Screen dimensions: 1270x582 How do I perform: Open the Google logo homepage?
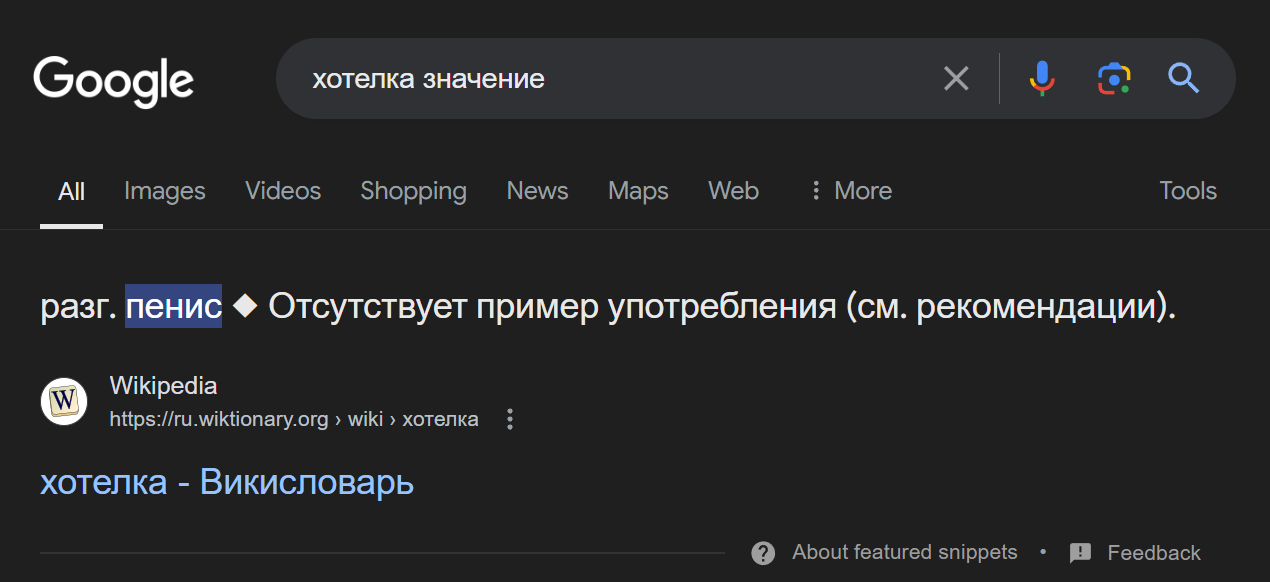click(113, 81)
